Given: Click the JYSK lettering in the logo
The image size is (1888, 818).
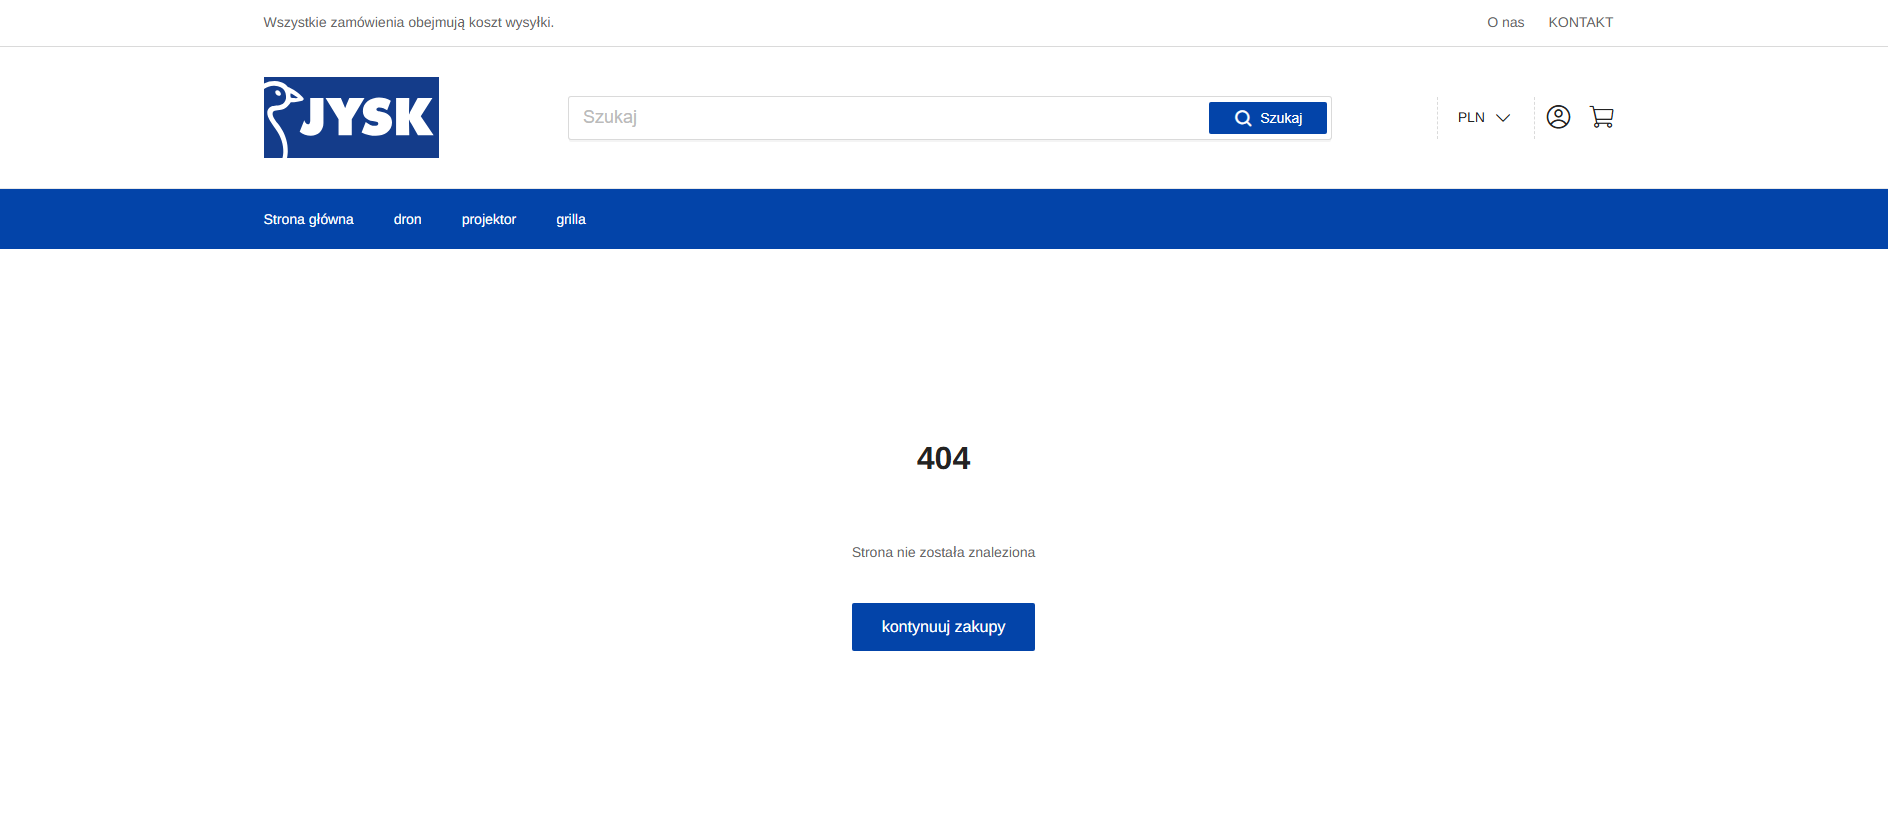Looking at the screenshot, I should 367,117.
